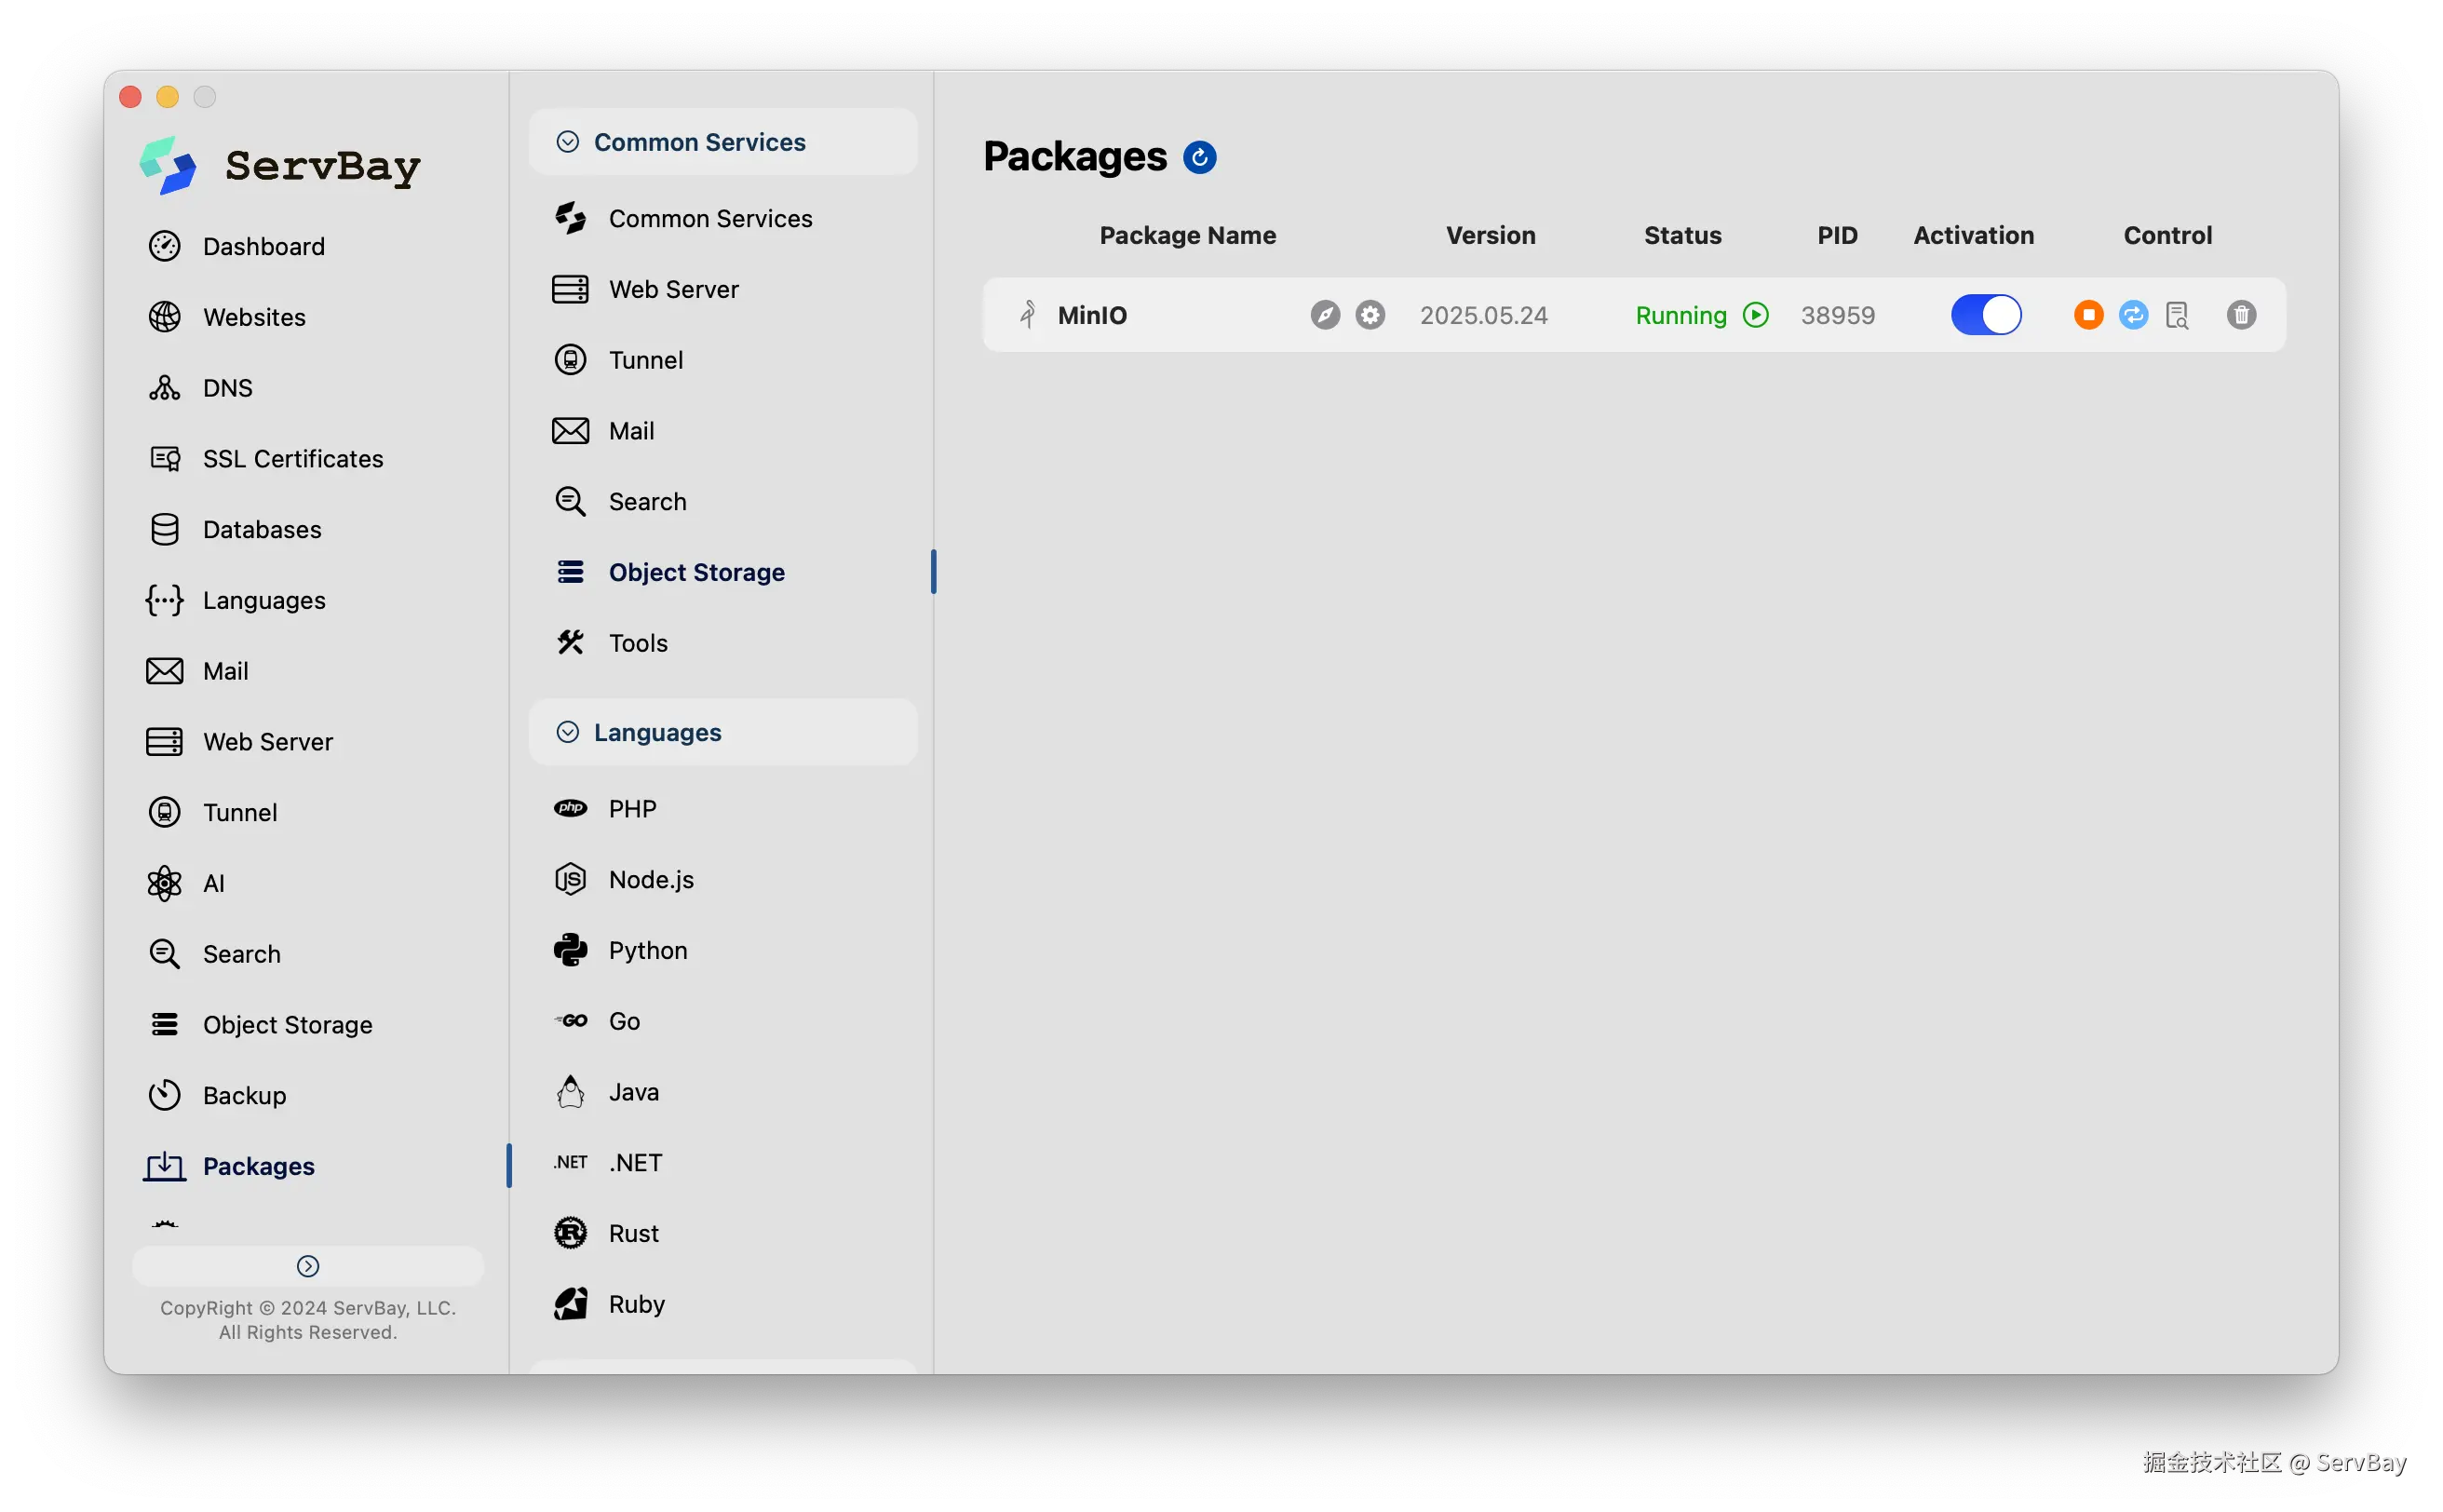Go to SSL Certificates in the sidebar

pos(292,458)
